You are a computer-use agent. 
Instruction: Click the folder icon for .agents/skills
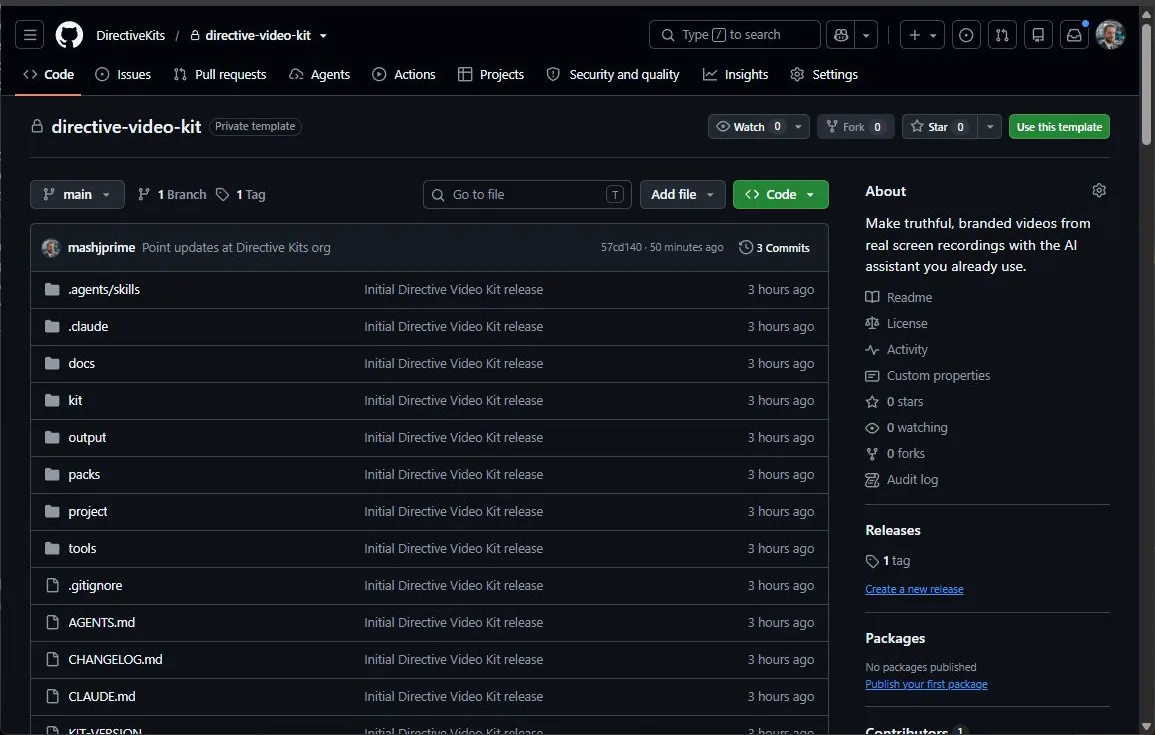[52, 289]
